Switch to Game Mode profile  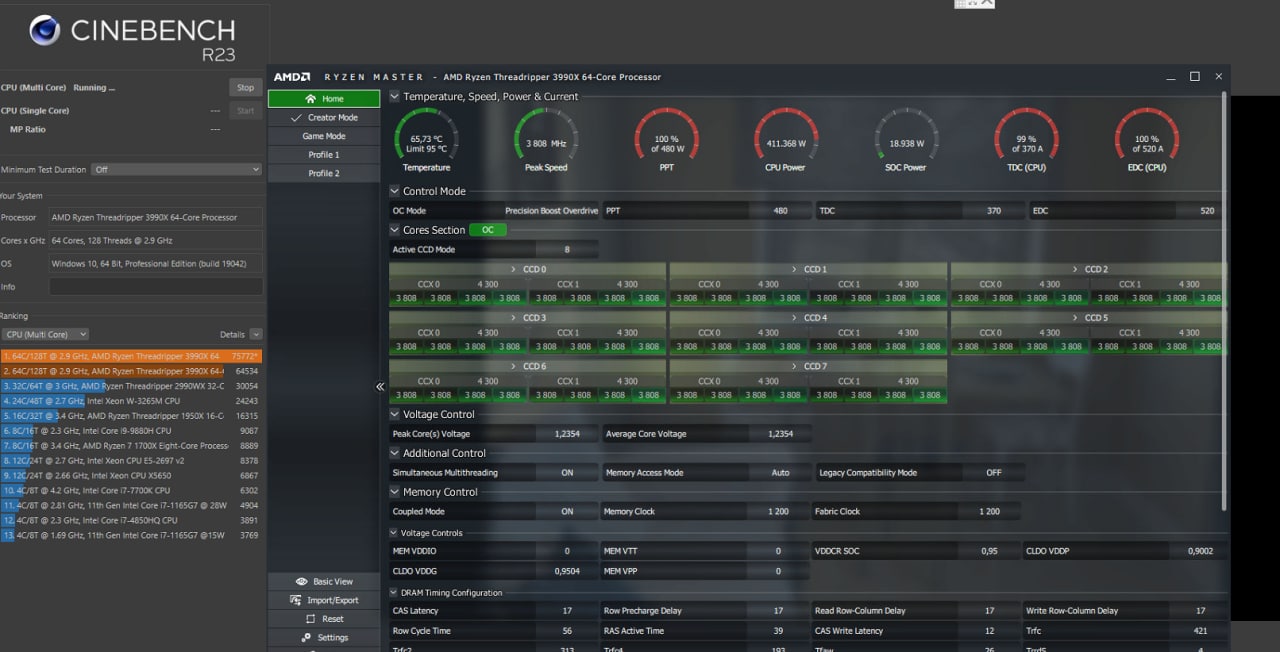[x=324, y=136]
